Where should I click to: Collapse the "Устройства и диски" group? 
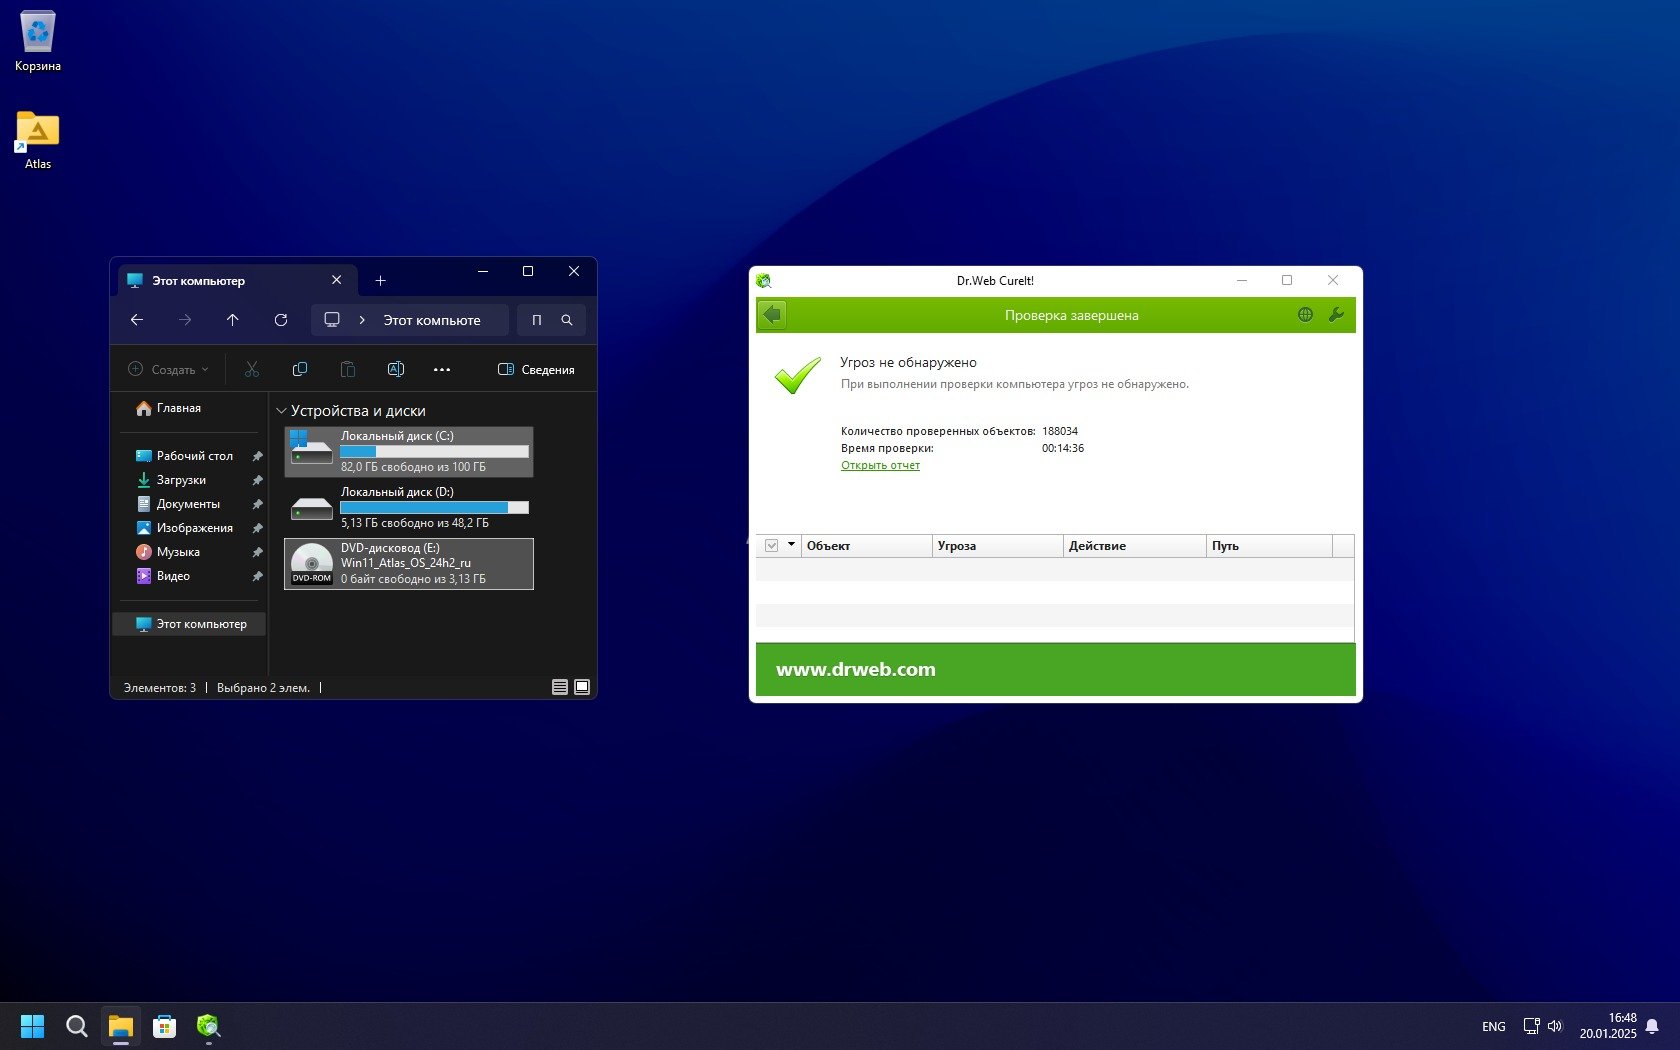[281, 411]
